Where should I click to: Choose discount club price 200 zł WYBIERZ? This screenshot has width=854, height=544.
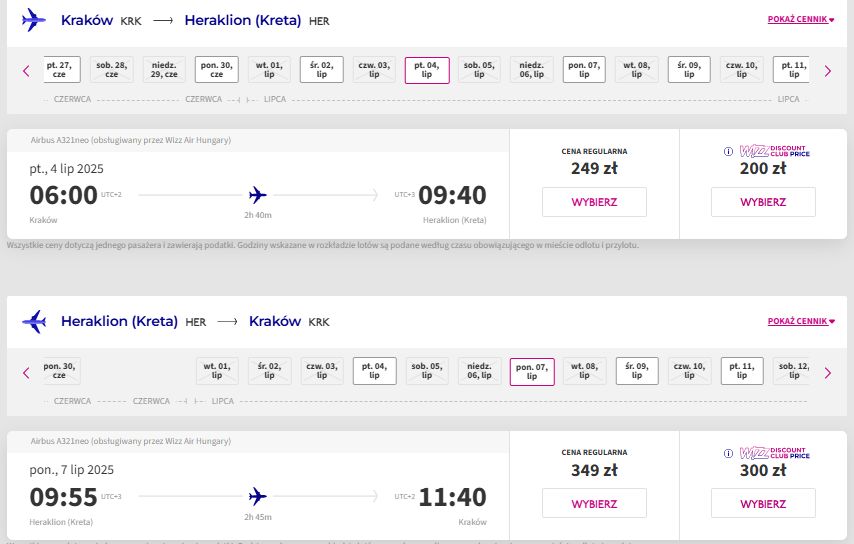(x=763, y=202)
